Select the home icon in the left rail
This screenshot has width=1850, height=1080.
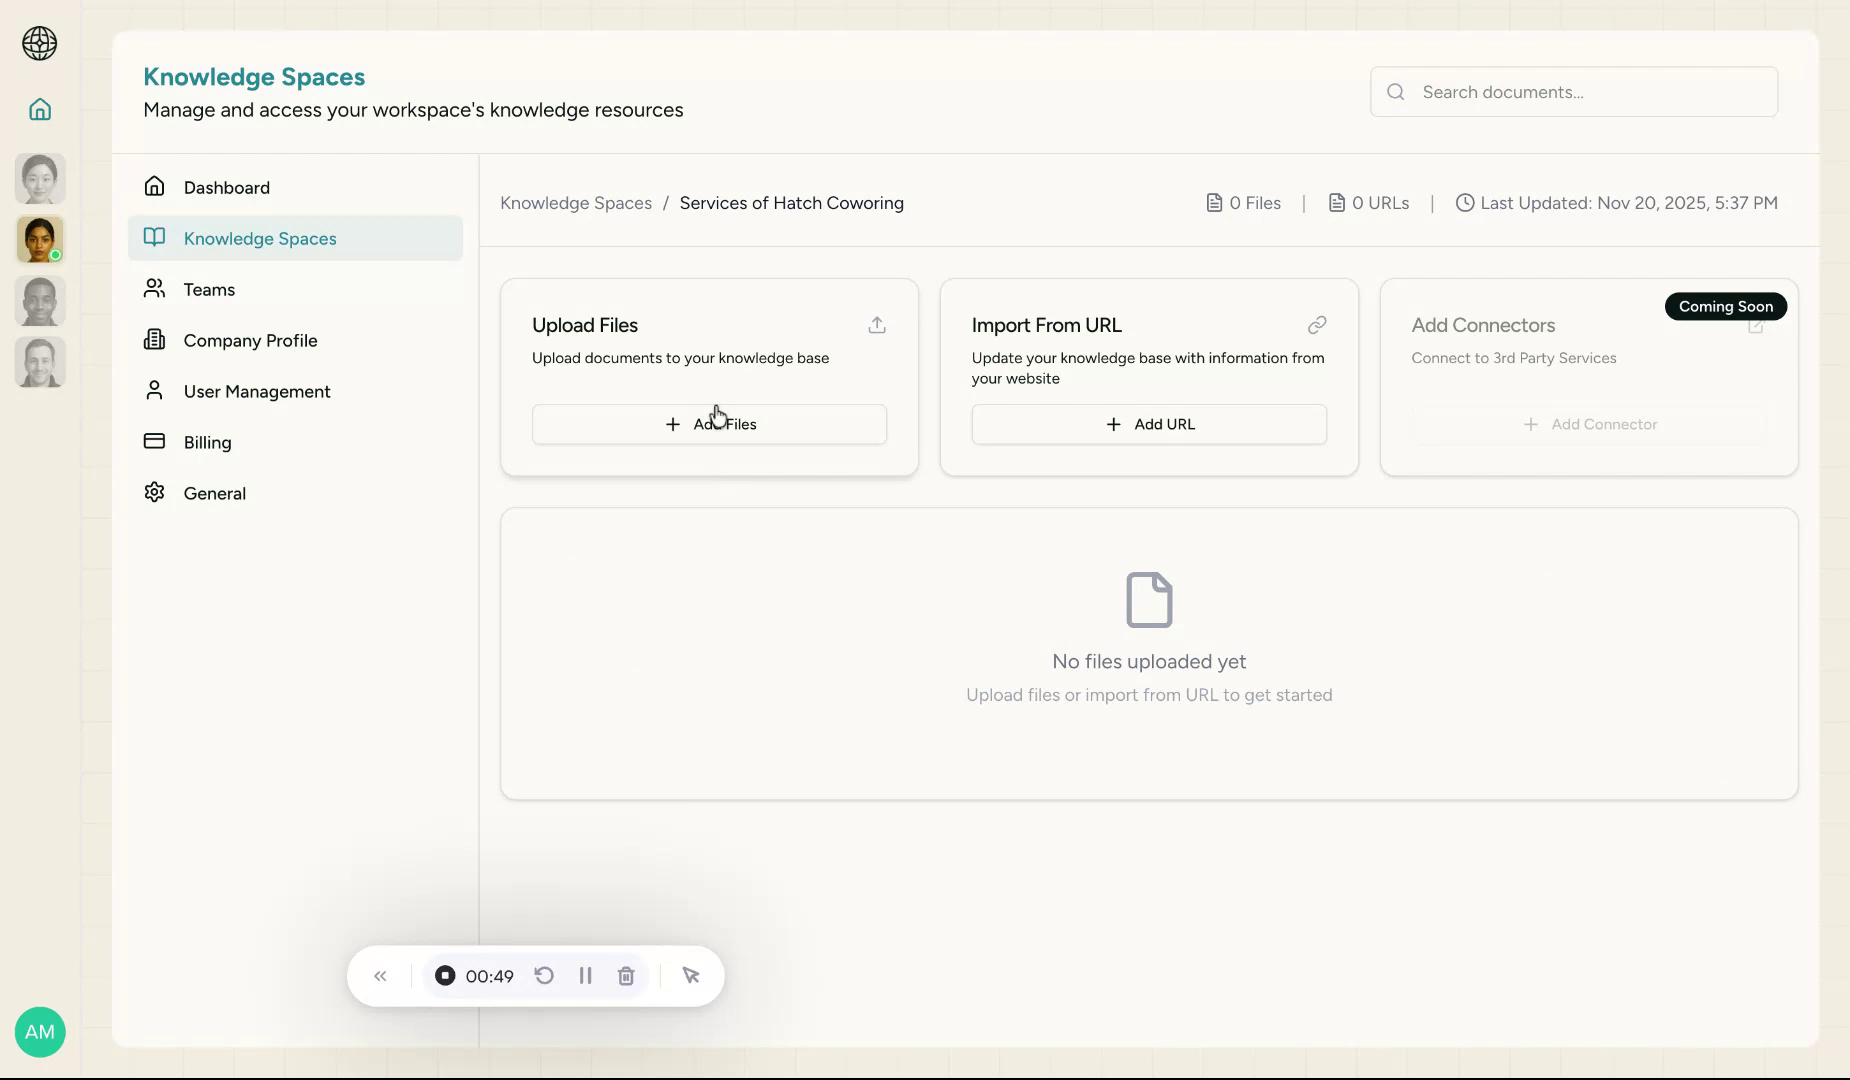[x=40, y=109]
